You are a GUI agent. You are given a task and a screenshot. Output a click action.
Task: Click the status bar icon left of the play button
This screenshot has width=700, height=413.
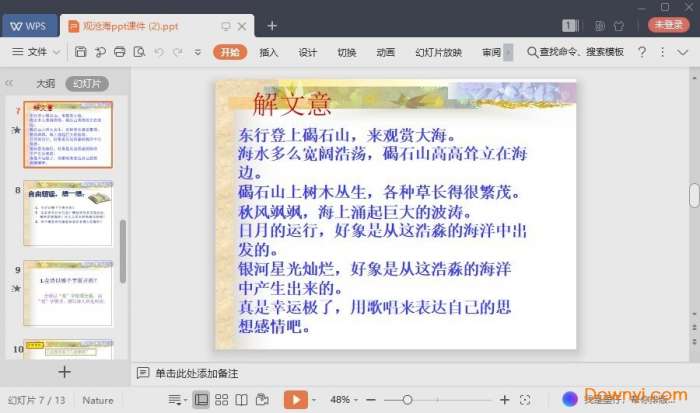(262, 399)
